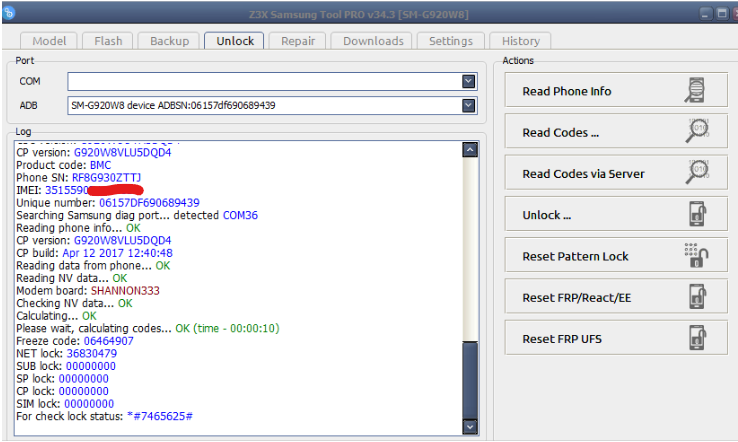738x442 pixels.
Task: Open the Downloads tab
Action: (372, 41)
